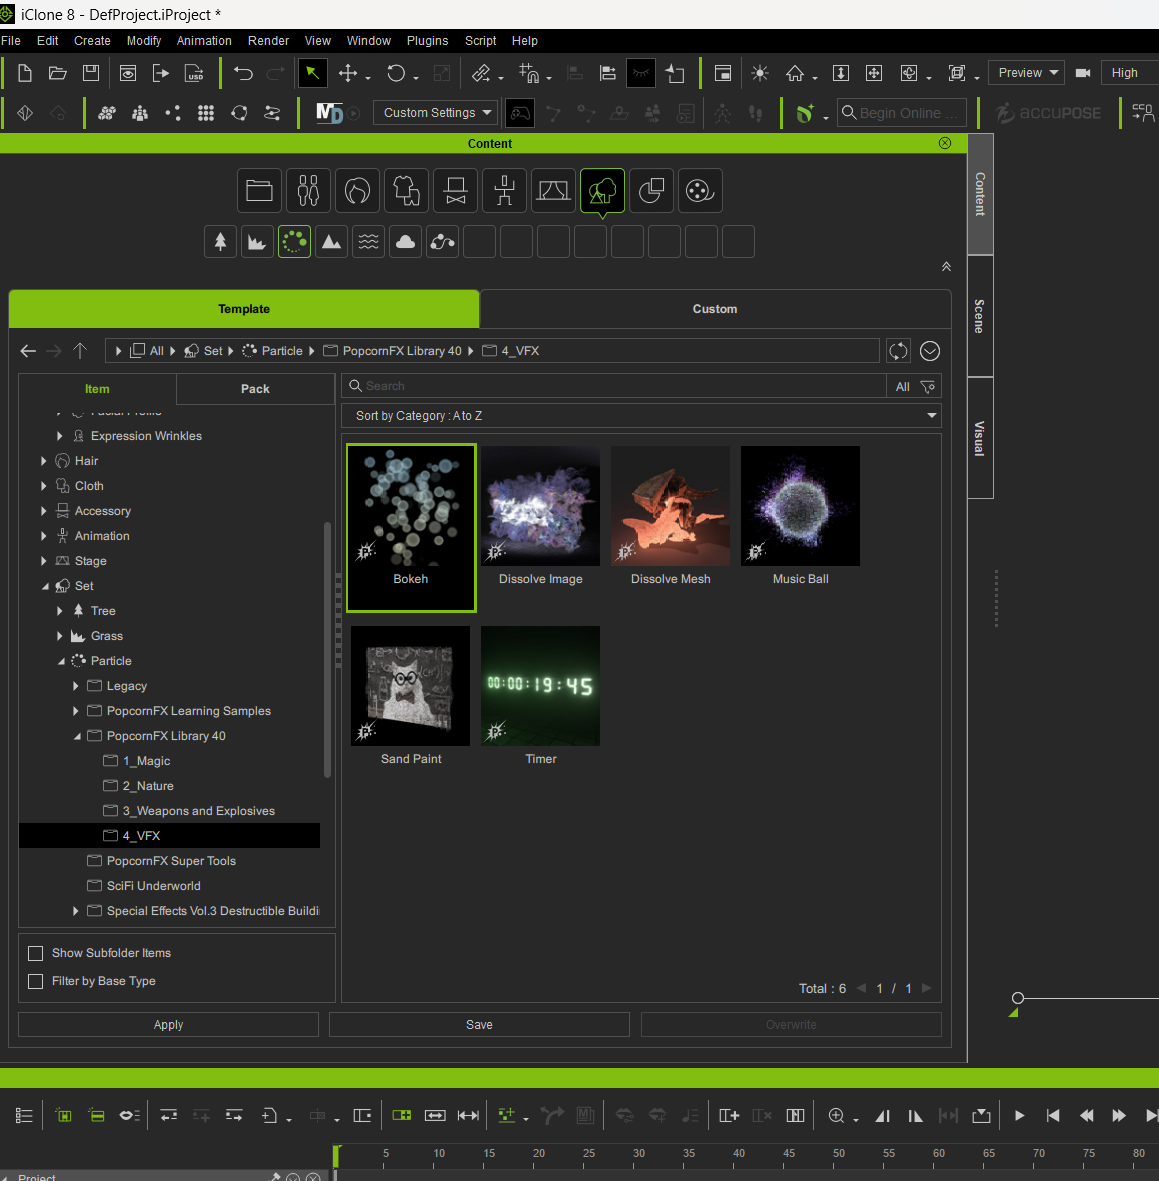
Task: Select the Tree subcategory icon
Action: (x=220, y=242)
